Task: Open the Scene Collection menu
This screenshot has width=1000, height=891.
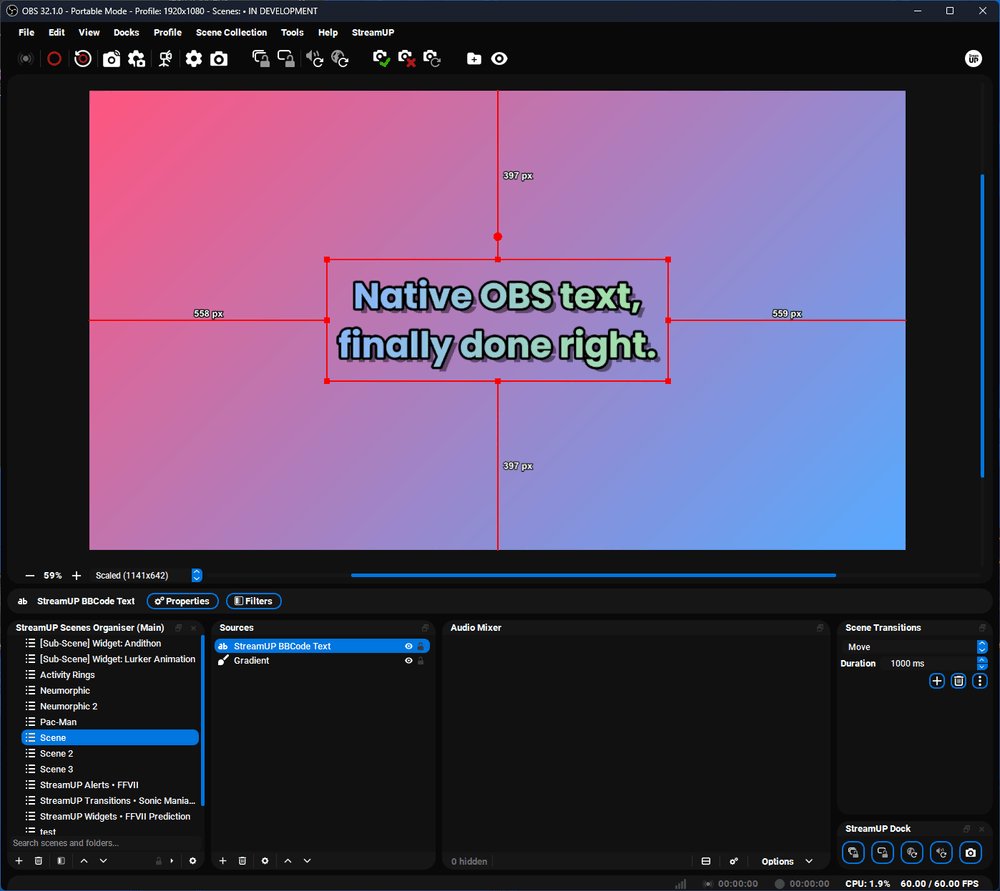Action: tap(231, 33)
